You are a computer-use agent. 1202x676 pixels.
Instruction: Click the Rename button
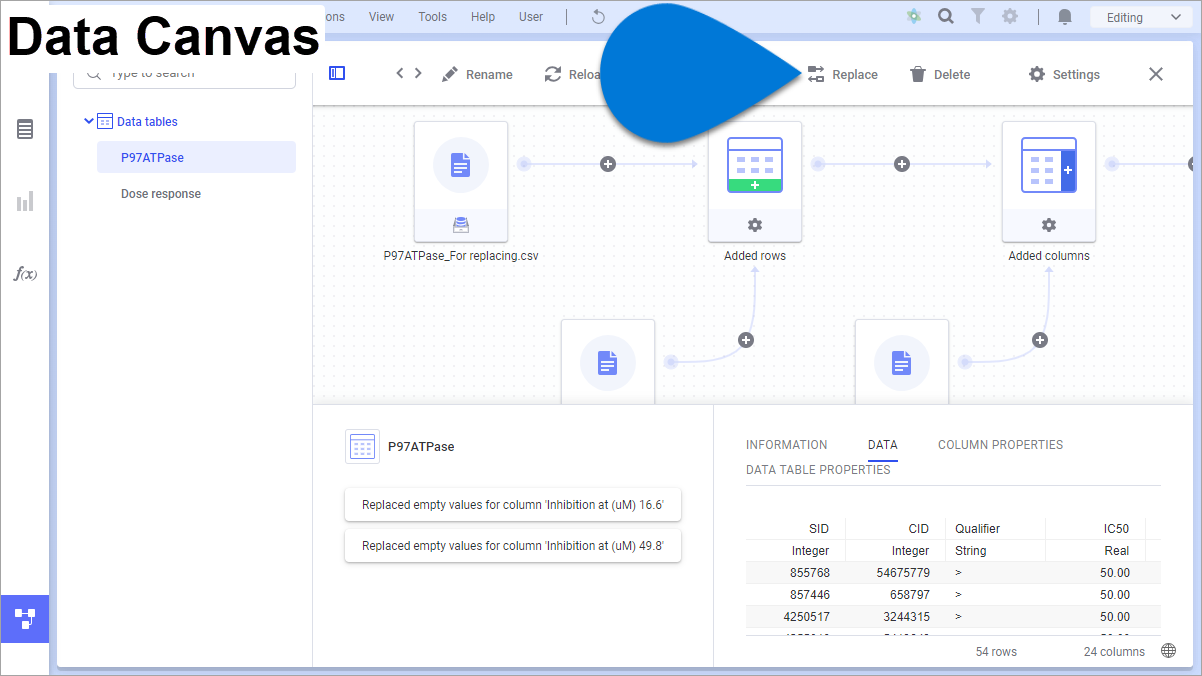tap(477, 74)
